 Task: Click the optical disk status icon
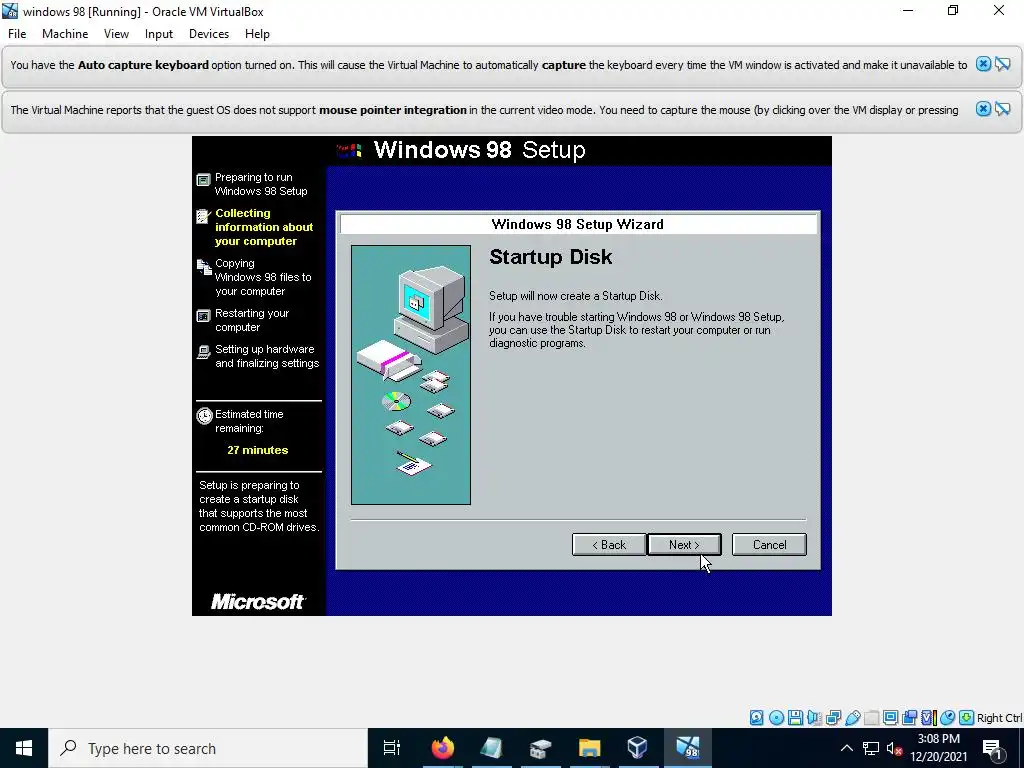(776, 718)
